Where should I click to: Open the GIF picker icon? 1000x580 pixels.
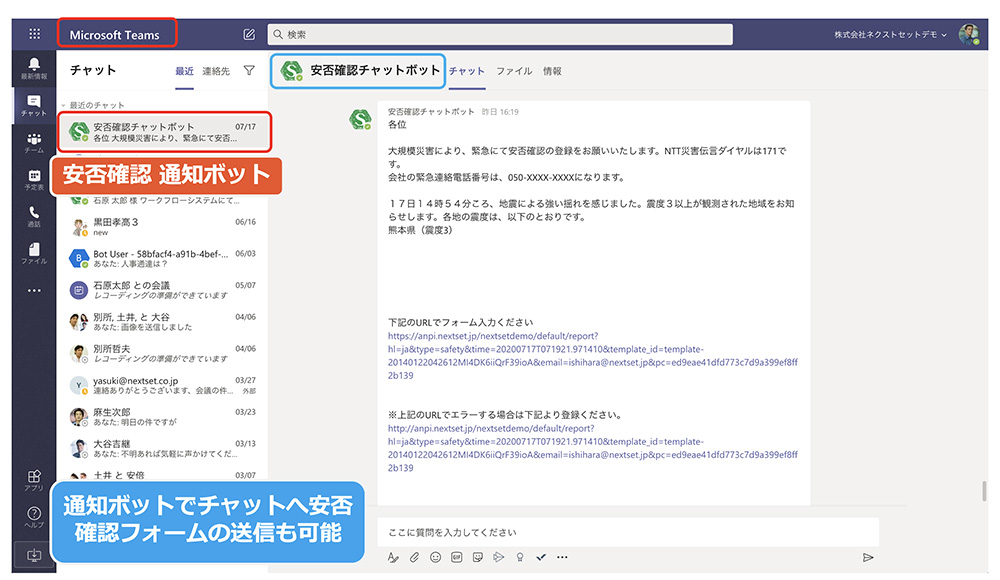[x=457, y=558]
